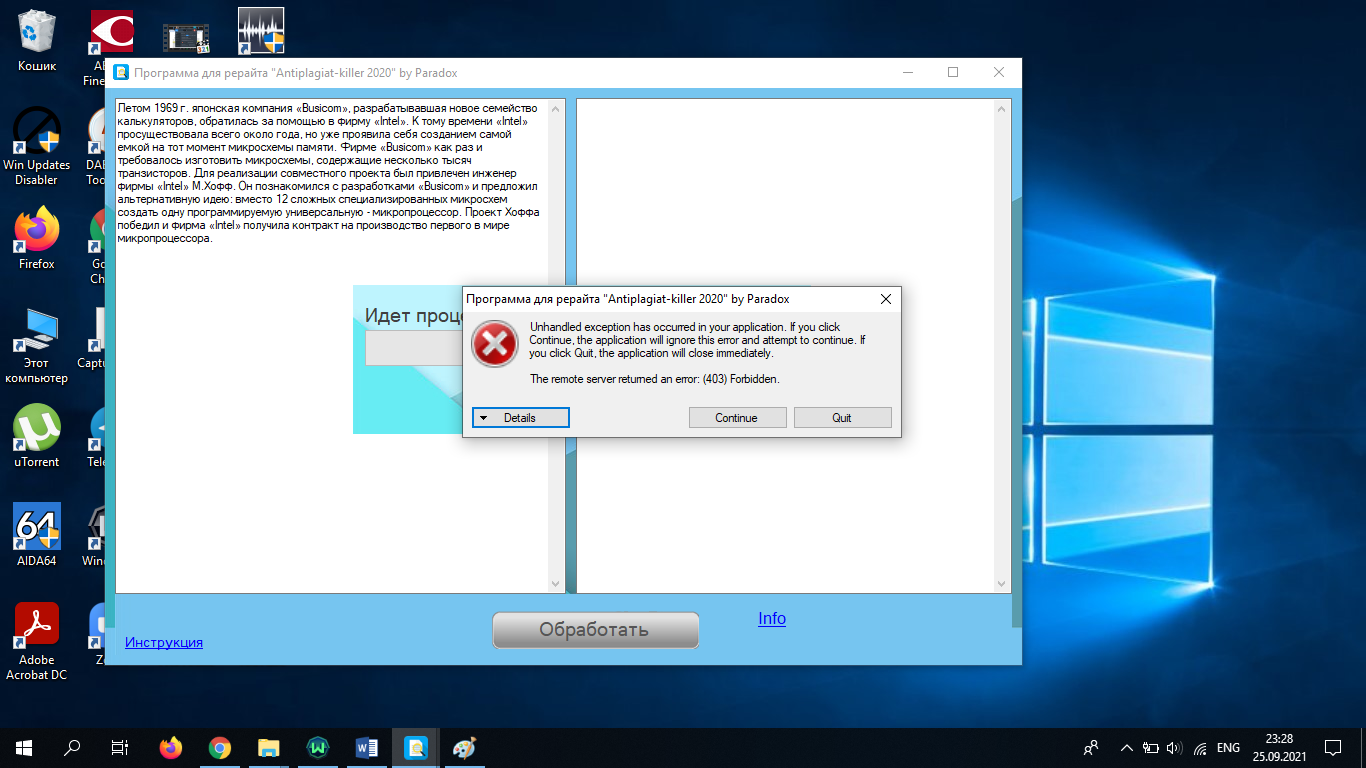
Task: Switch the ENG input language indicator
Action: (1228, 747)
